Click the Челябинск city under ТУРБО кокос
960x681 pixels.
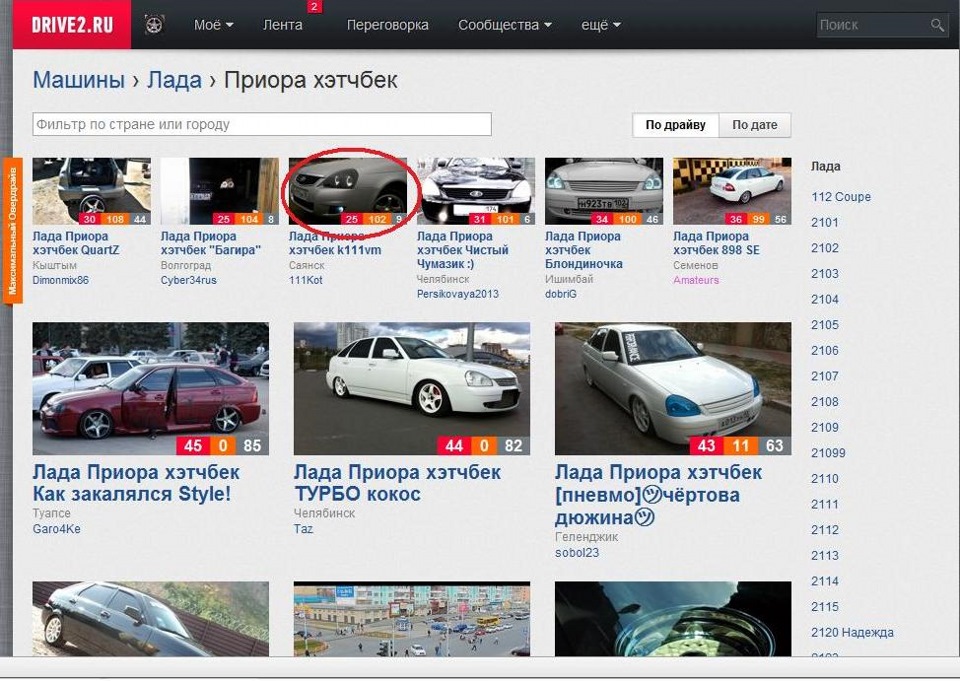[x=324, y=513]
